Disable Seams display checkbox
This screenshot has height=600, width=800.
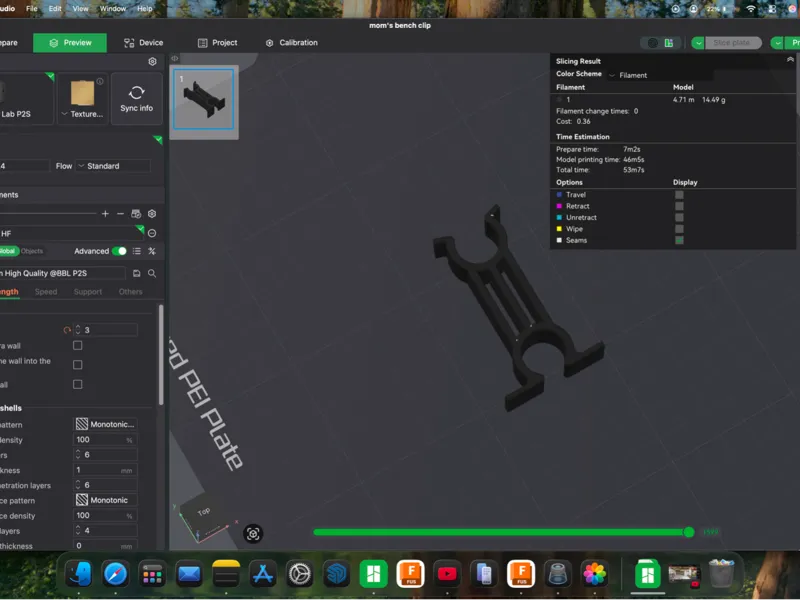click(x=679, y=240)
